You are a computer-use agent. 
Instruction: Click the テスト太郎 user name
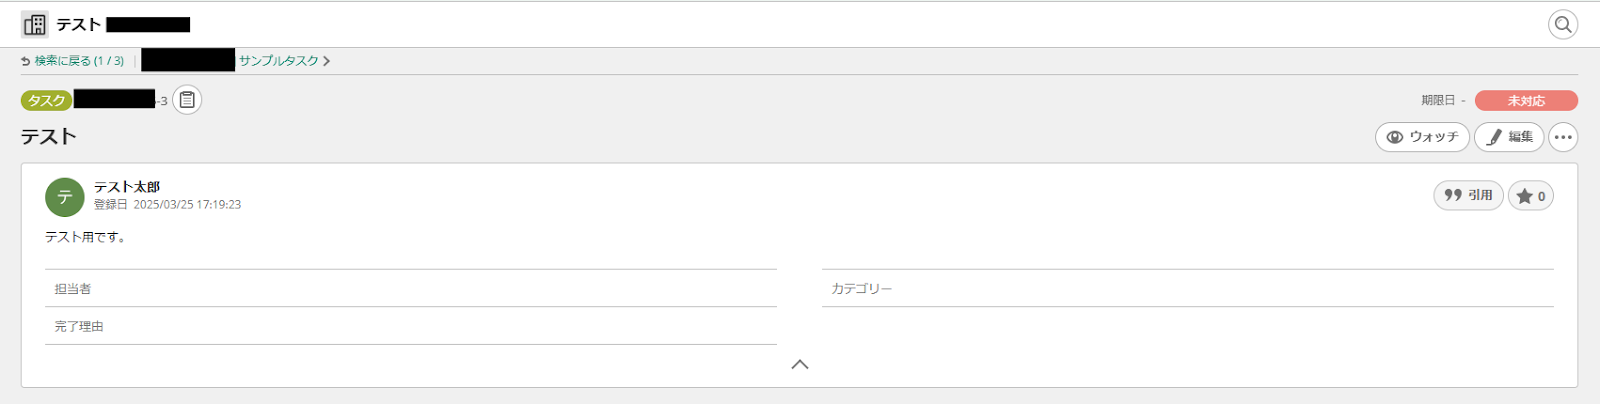[127, 187]
